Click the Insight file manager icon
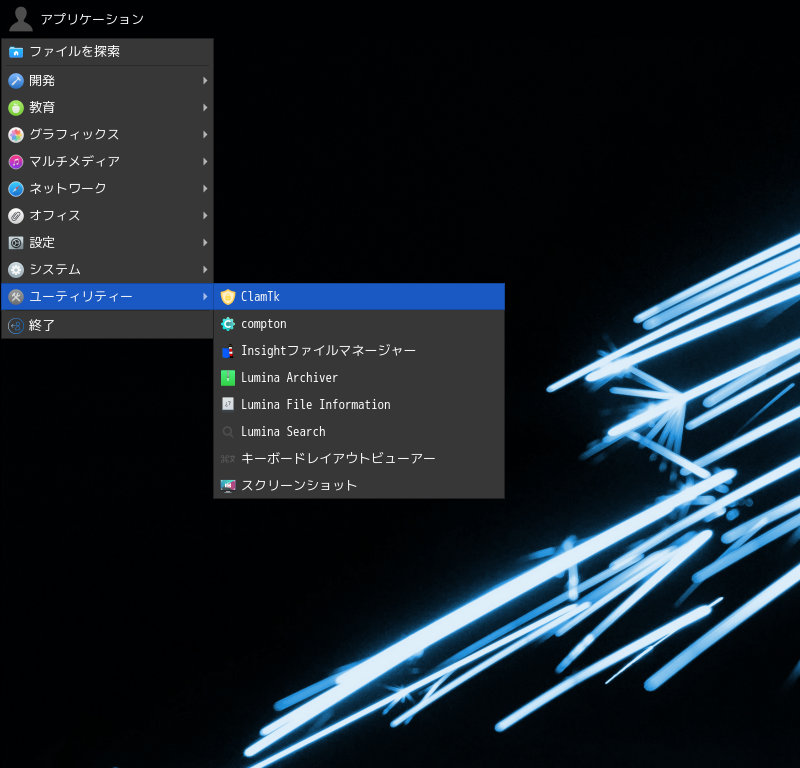Image resolution: width=800 pixels, height=768 pixels. (228, 351)
